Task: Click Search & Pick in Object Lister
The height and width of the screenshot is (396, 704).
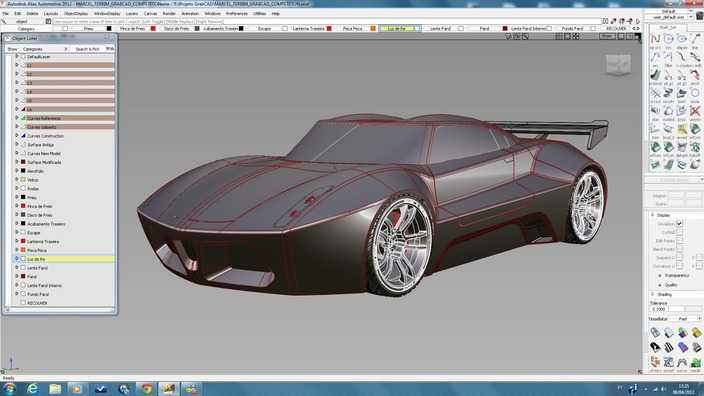Action: pyautogui.click(x=88, y=48)
